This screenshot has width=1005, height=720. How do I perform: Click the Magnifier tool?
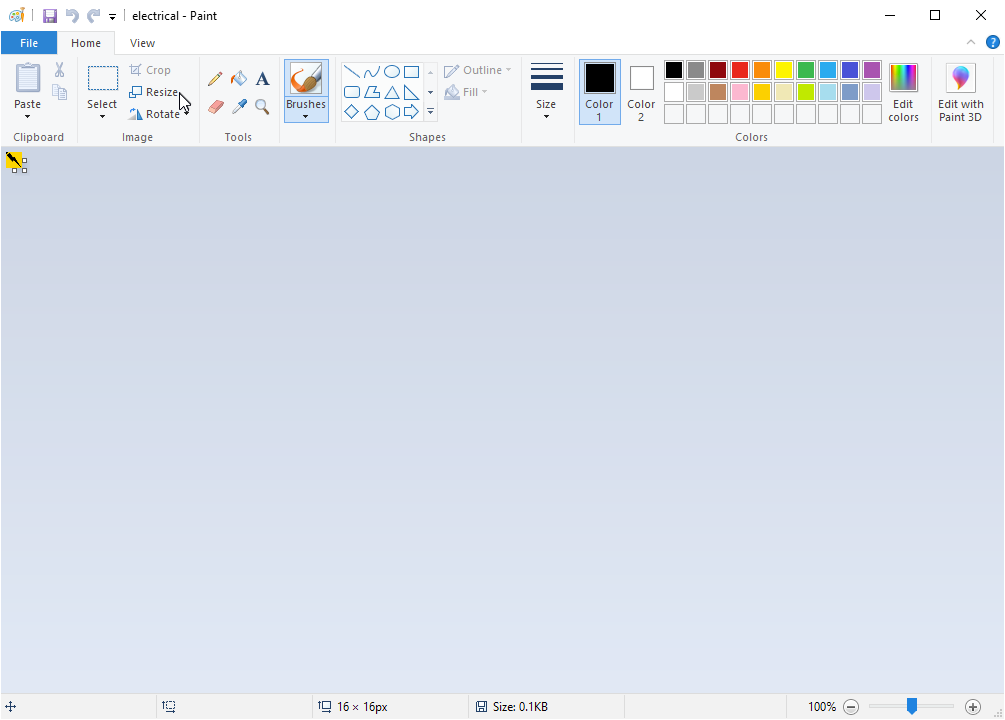point(262,106)
